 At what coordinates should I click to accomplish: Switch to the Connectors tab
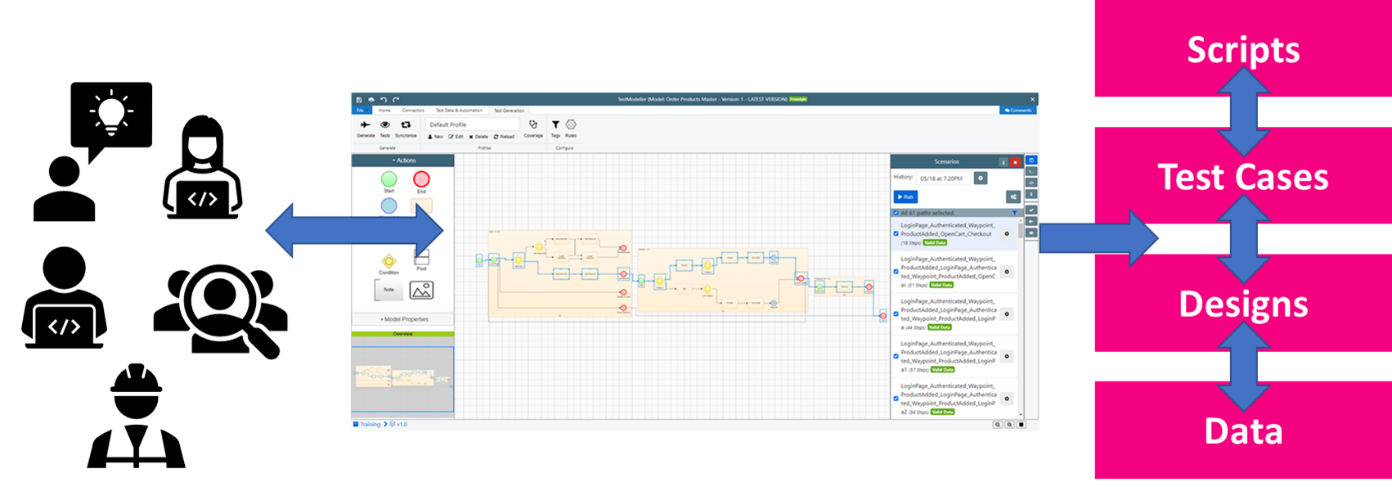[x=413, y=110]
